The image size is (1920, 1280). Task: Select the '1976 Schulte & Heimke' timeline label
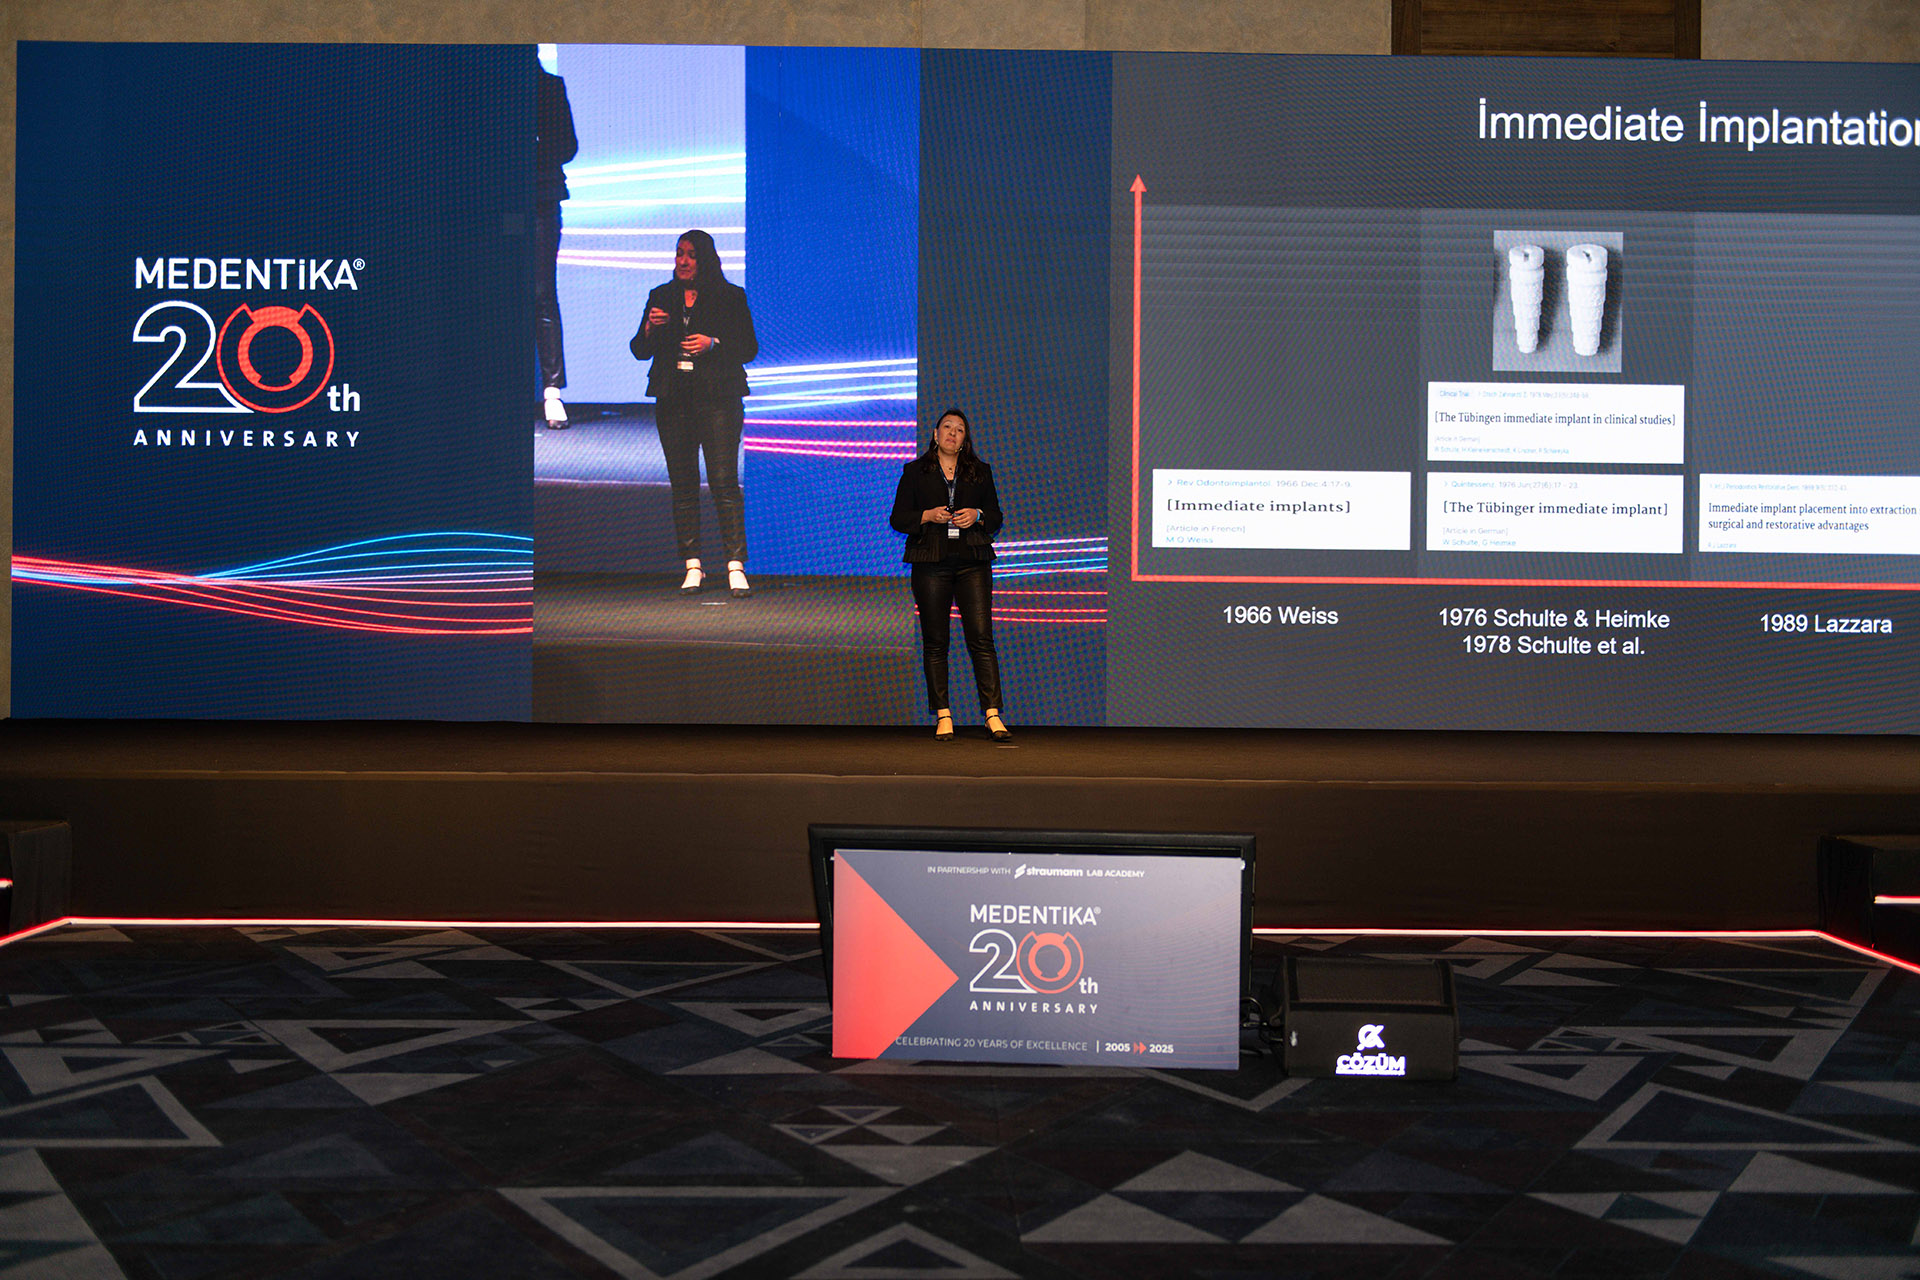1553,619
